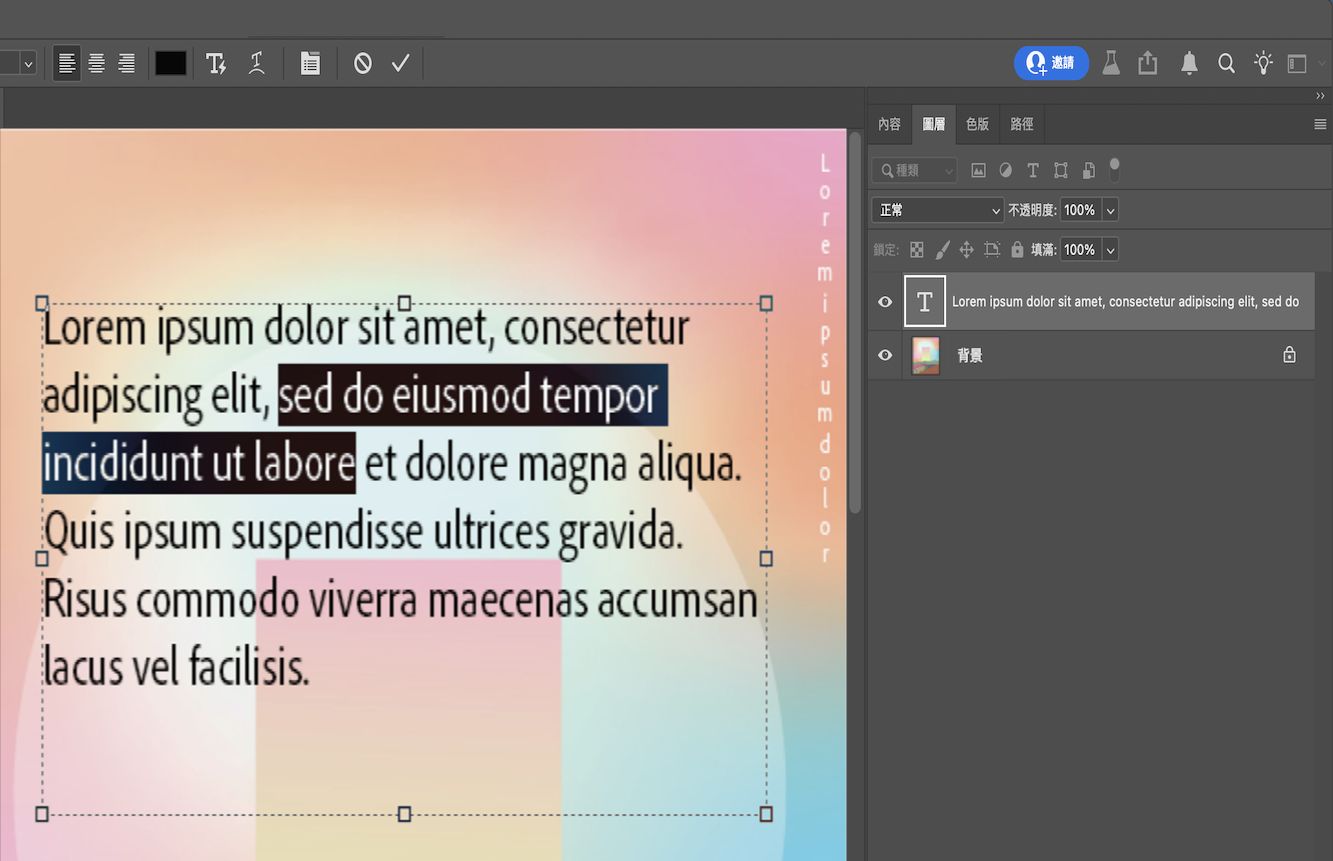Open the 種類 filter type dropdown
Screen dimensions: 1333x861
(914, 171)
